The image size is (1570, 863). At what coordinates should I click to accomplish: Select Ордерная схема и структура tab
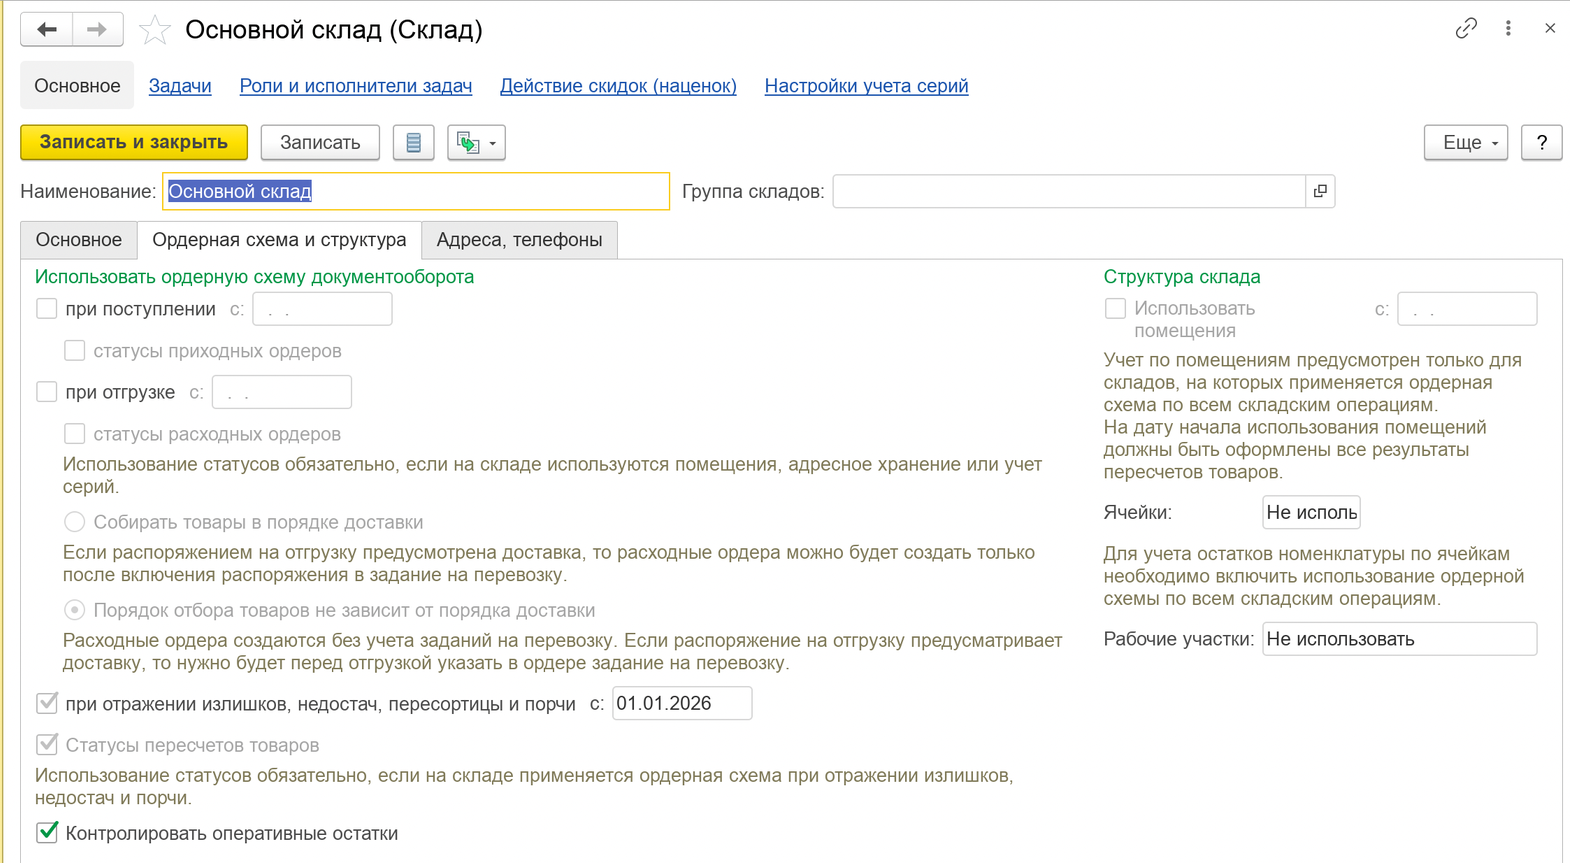coord(279,240)
